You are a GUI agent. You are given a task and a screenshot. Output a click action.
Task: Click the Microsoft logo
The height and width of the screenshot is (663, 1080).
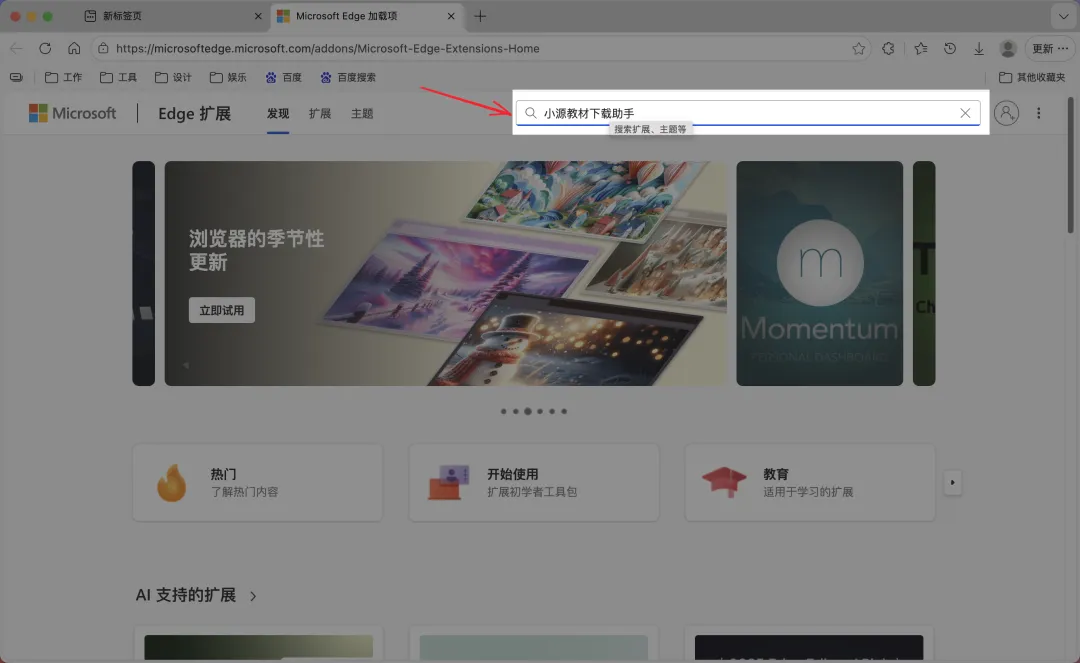click(x=72, y=113)
